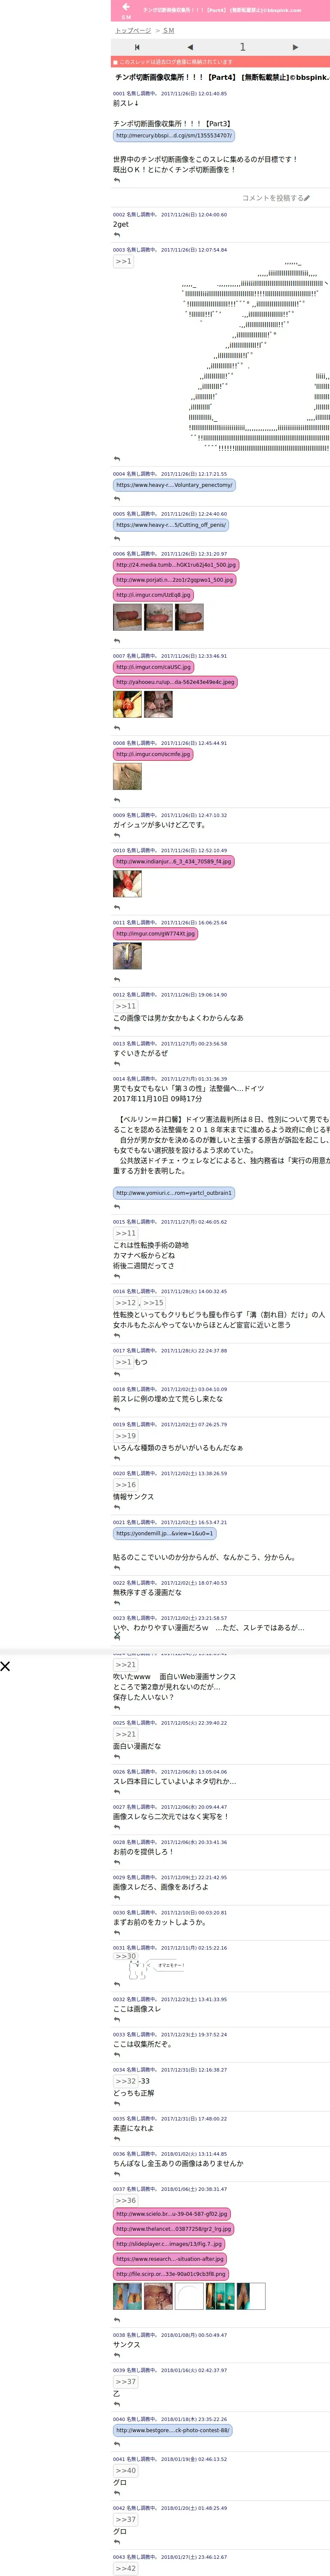This screenshot has height=2576, width=330.
Task: Click the reply arrow under post 0003
Action: click(x=117, y=459)
